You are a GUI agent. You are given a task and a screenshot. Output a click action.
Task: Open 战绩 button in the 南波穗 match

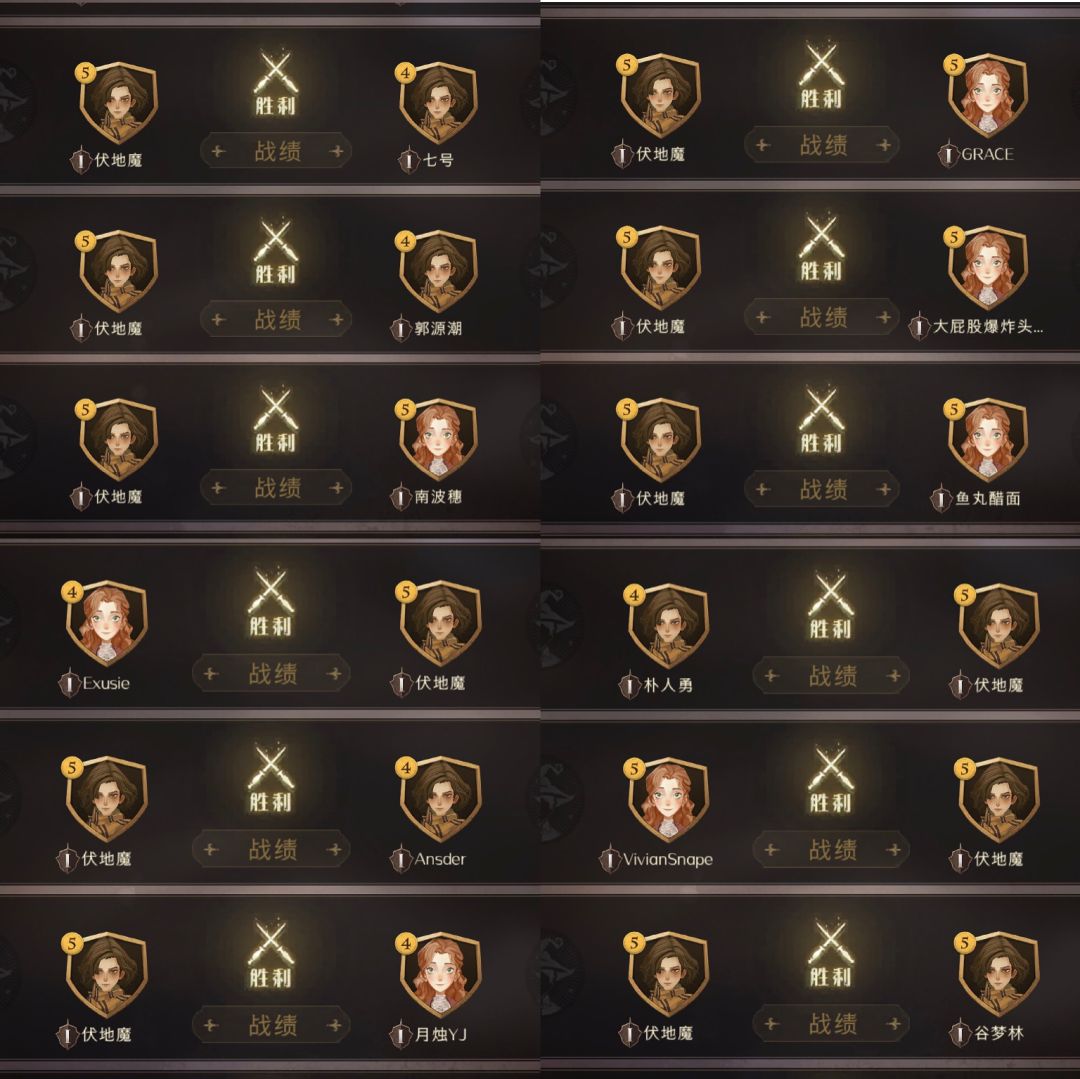tap(277, 488)
